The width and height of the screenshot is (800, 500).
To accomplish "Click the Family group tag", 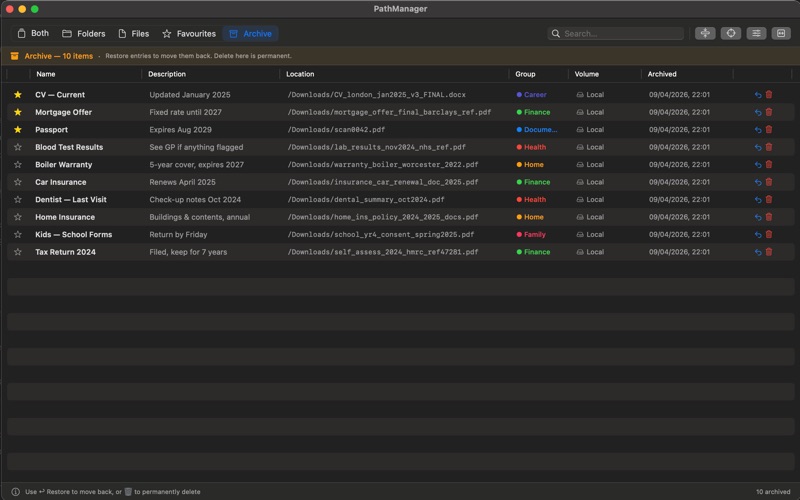I will (531, 234).
